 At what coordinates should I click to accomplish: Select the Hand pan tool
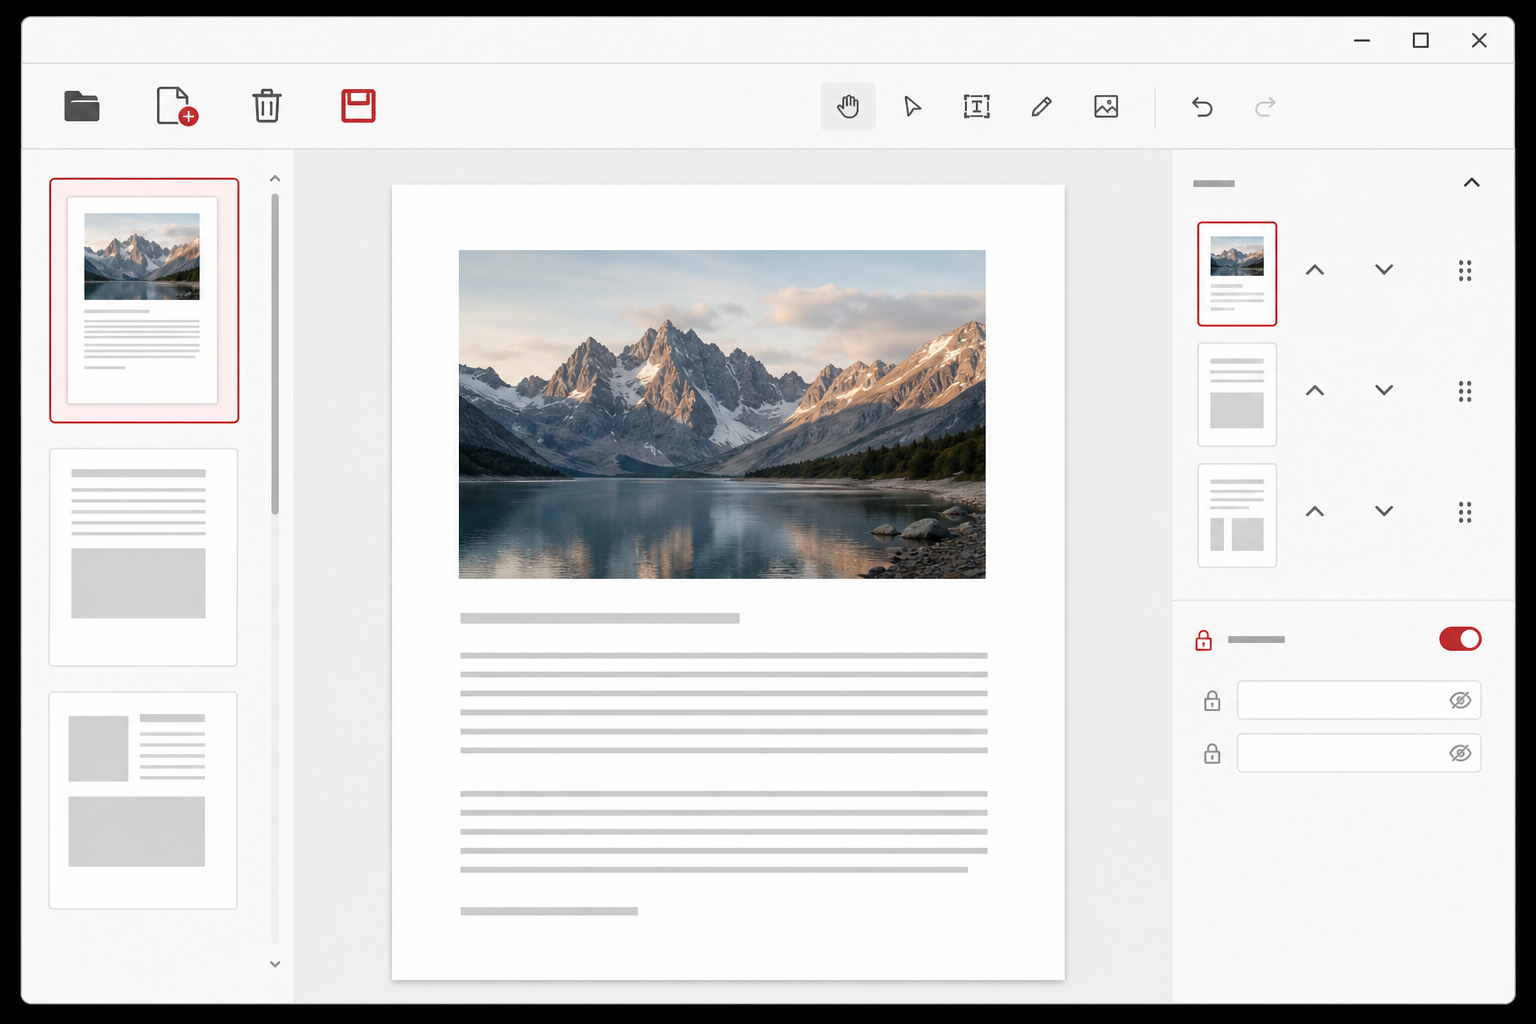[x=848, y=106]
